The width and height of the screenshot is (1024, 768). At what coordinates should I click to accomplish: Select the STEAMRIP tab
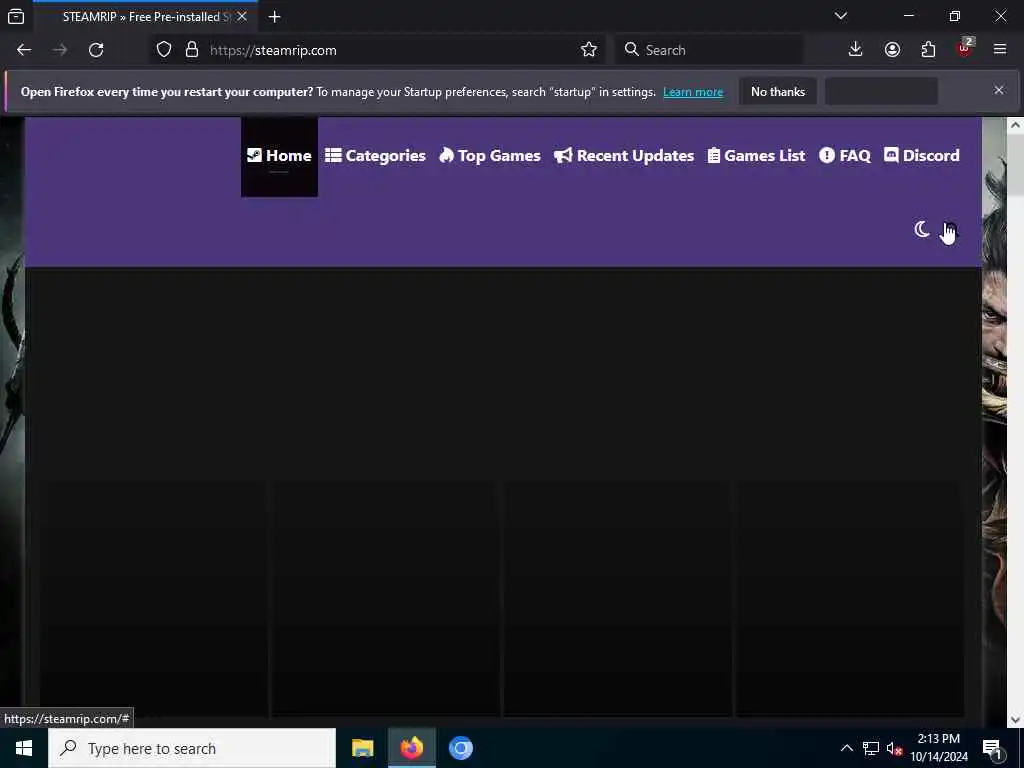(x=145, y=16)
